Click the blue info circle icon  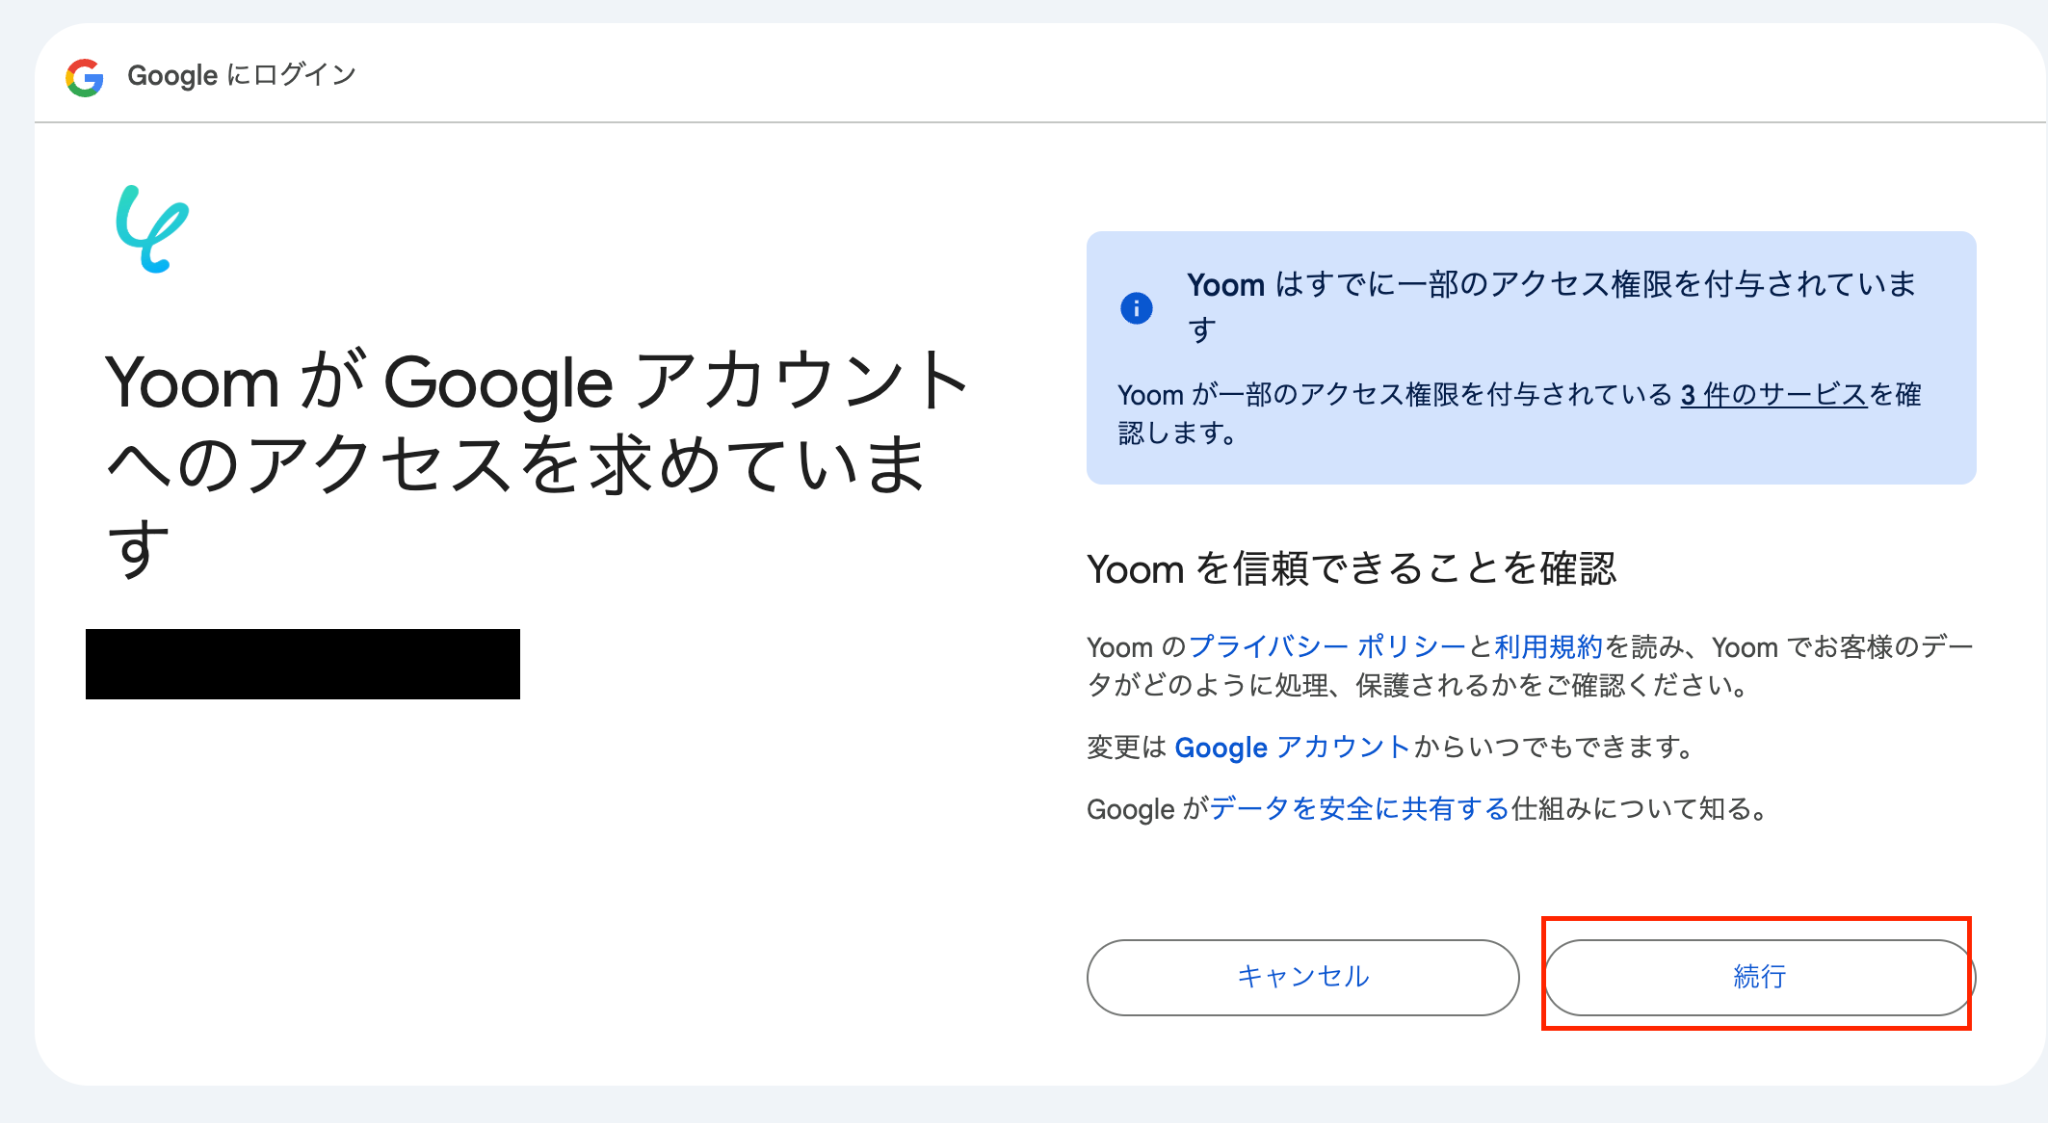tap(1136, 308)
